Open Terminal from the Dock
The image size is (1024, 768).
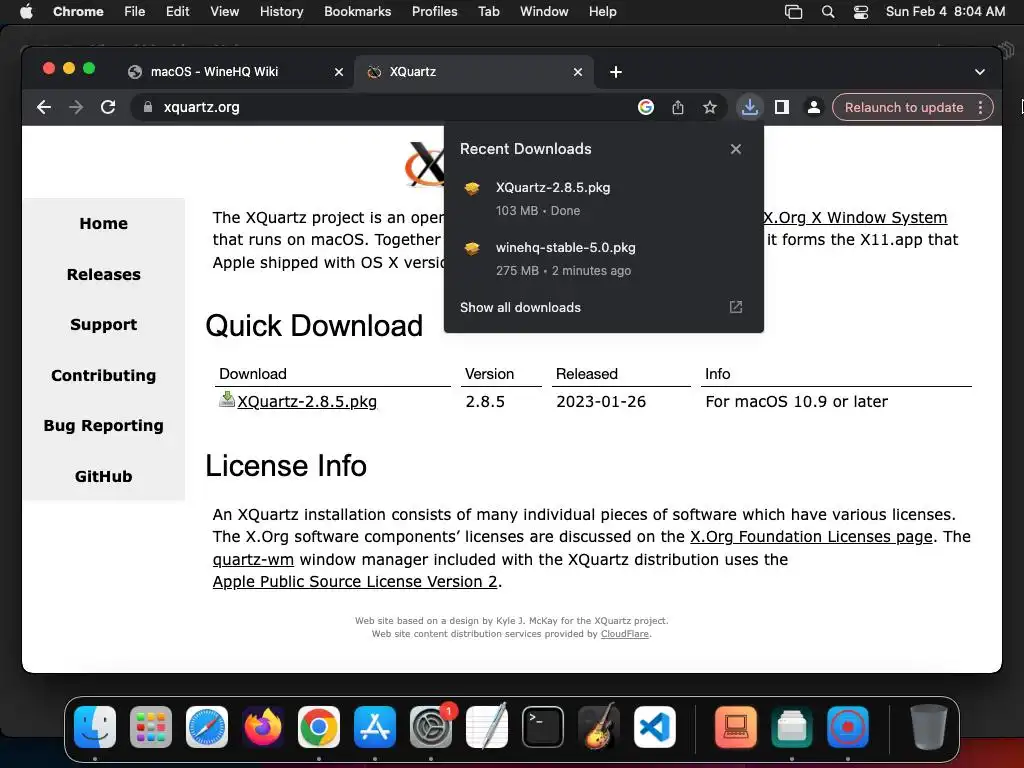click(543, 727)
